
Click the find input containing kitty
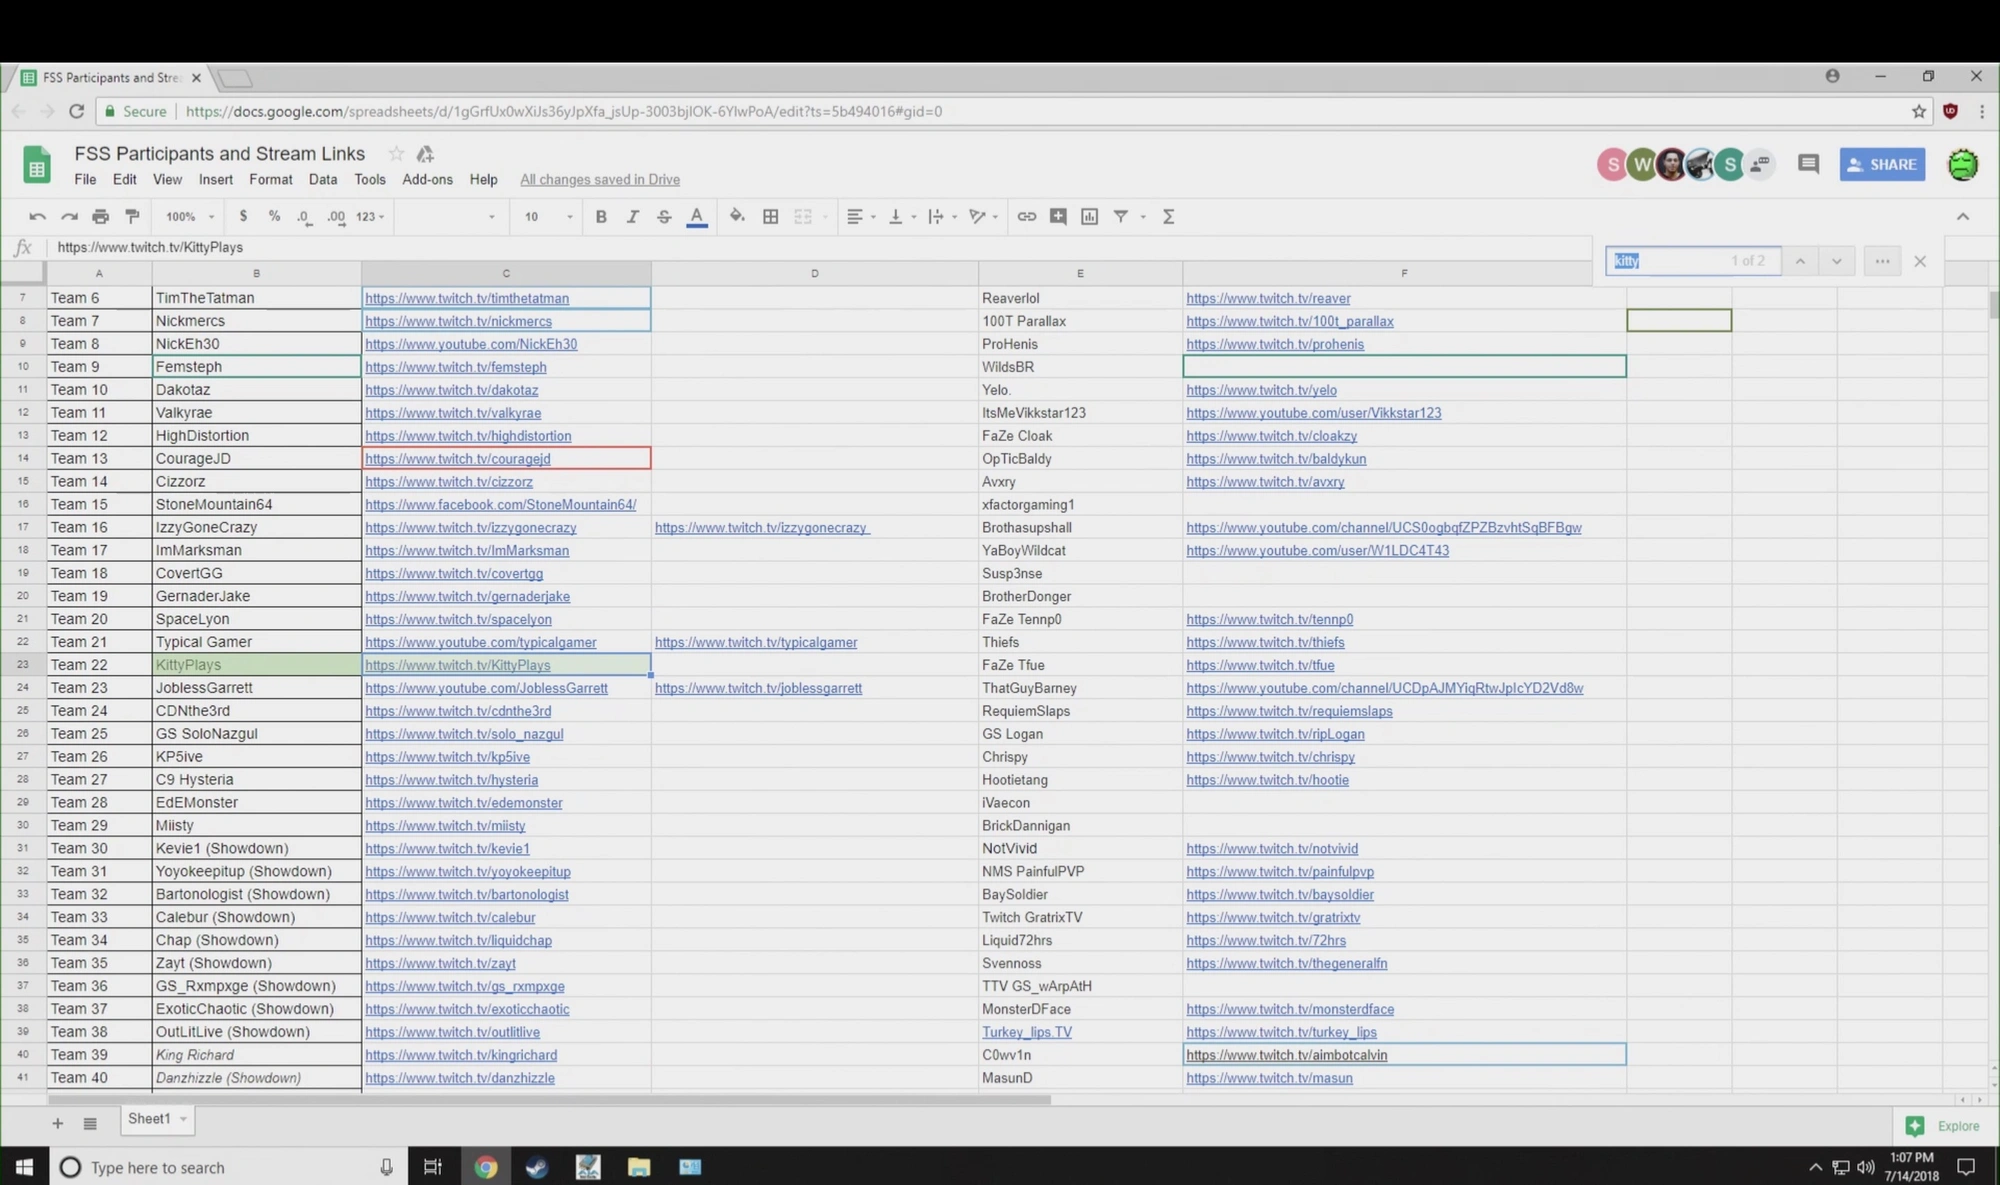click(x=1692, y=261)
